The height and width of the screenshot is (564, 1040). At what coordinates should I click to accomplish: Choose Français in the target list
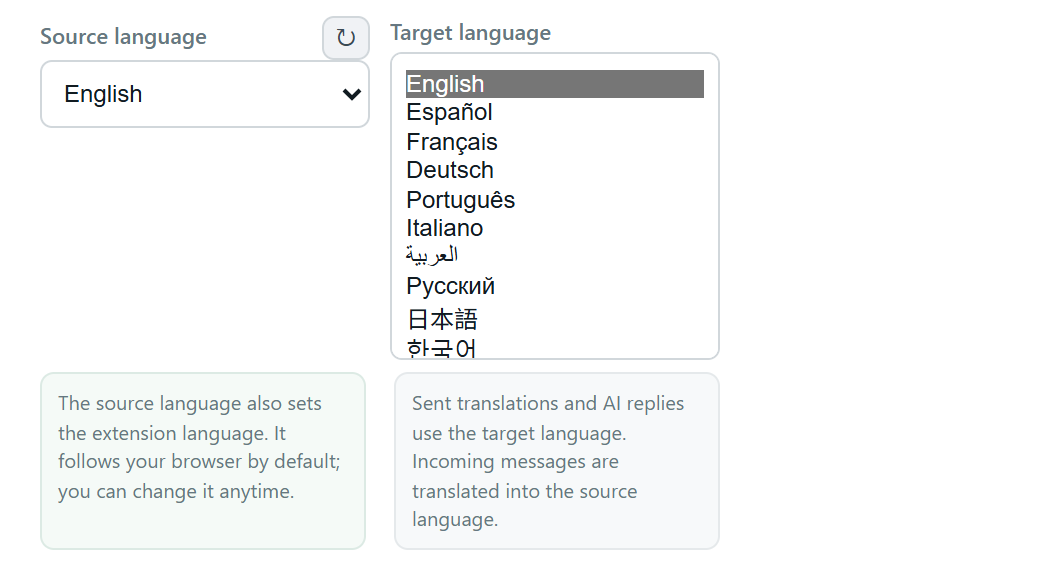554,142
